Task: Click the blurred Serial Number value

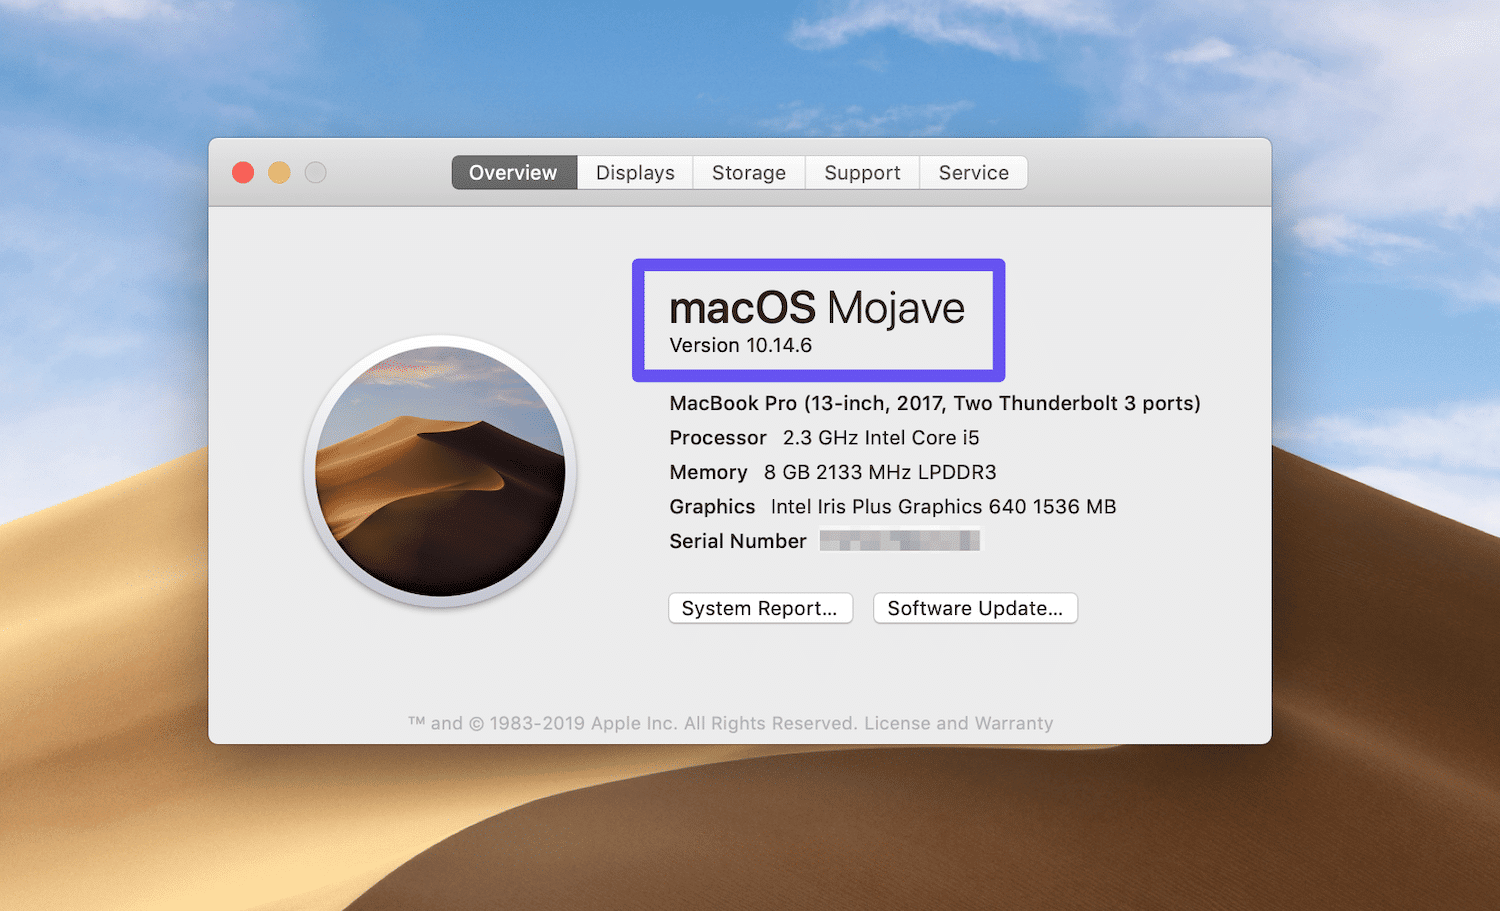Action: coord(899,539)
